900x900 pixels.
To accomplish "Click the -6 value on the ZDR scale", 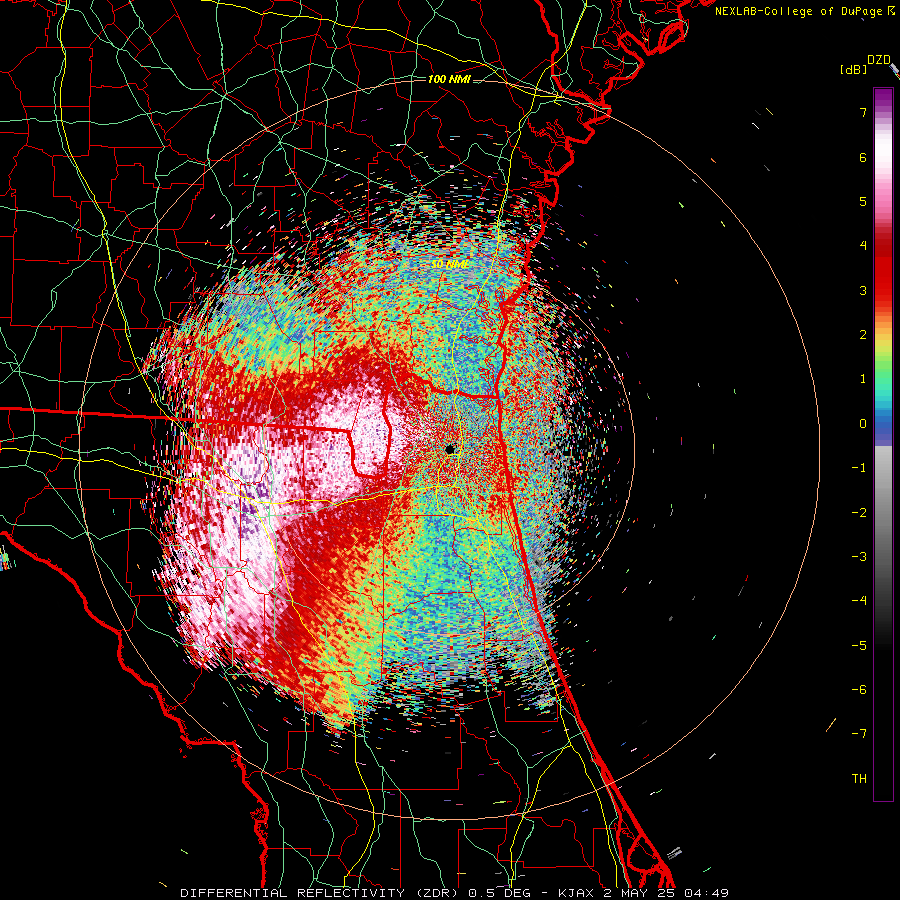I will pos(859,690).
